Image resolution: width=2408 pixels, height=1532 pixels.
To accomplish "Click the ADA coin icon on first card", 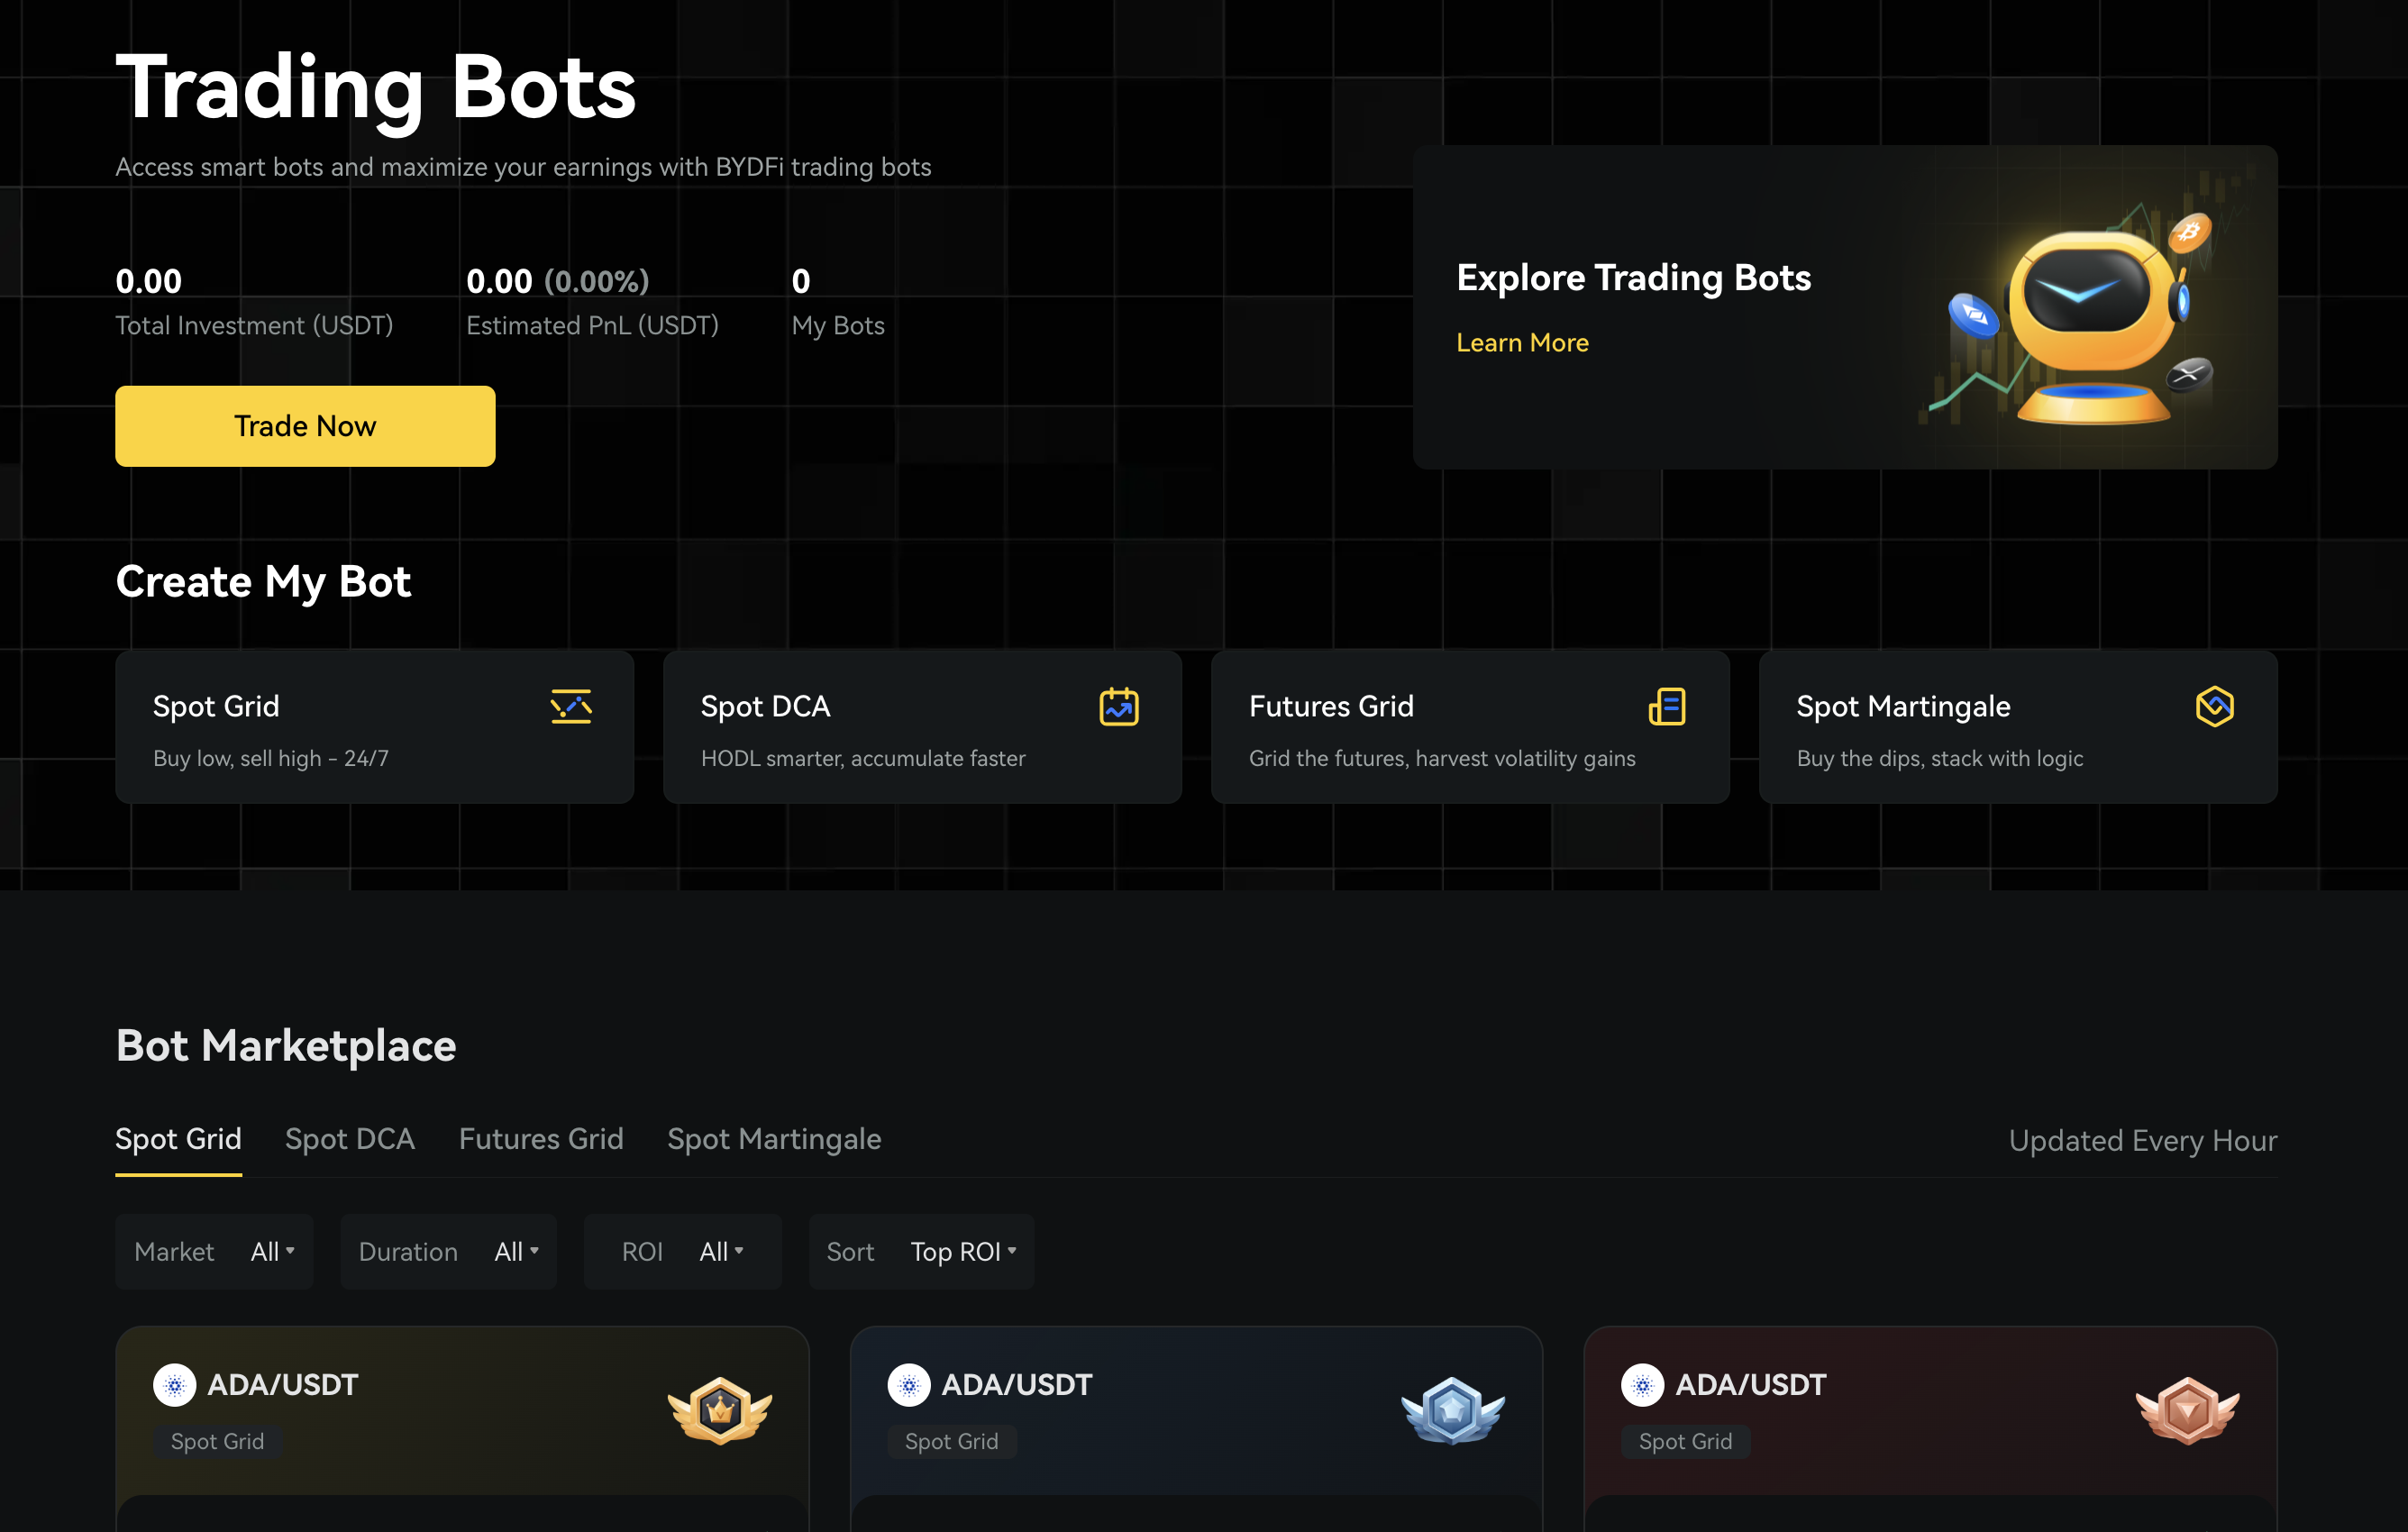I will click(175, 1385).
